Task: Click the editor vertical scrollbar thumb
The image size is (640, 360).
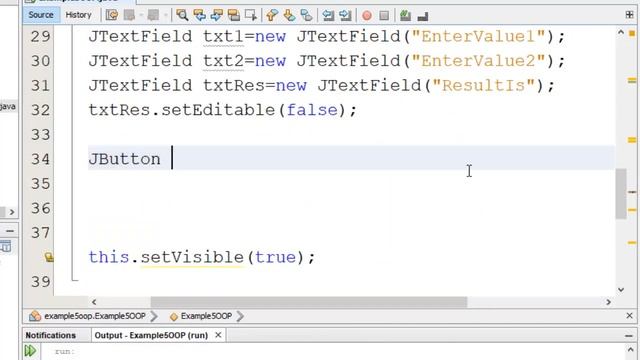Action: coord(621,193)
